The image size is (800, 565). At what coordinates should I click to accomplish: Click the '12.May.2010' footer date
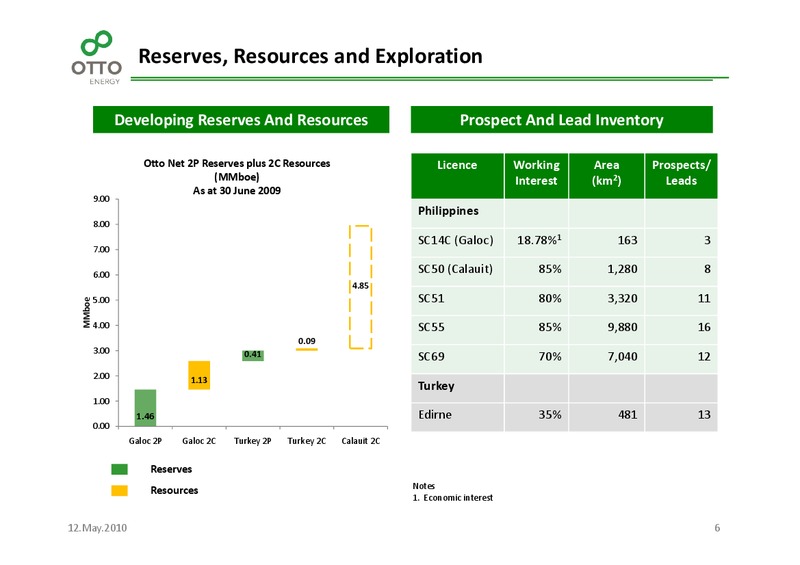[97, 528]
